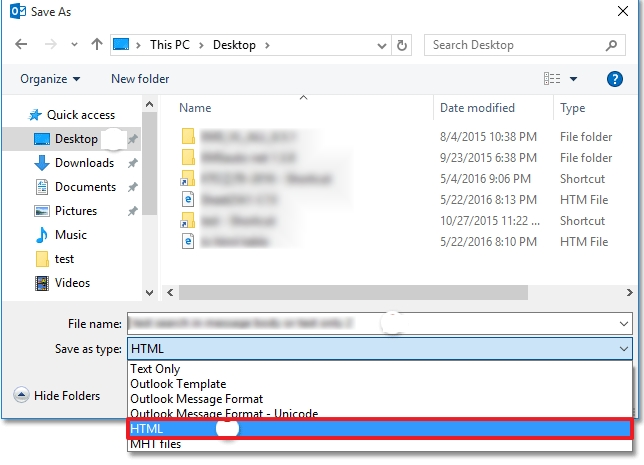Choose HTML in the type list

tap(380, 429)
